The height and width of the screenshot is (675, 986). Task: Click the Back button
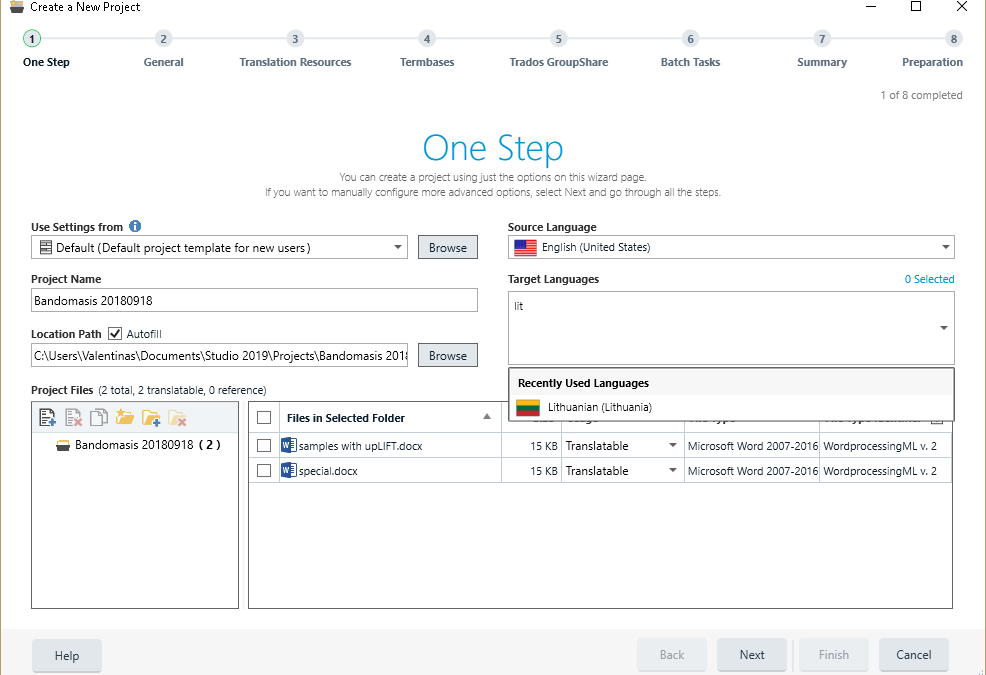coord(672,655)
